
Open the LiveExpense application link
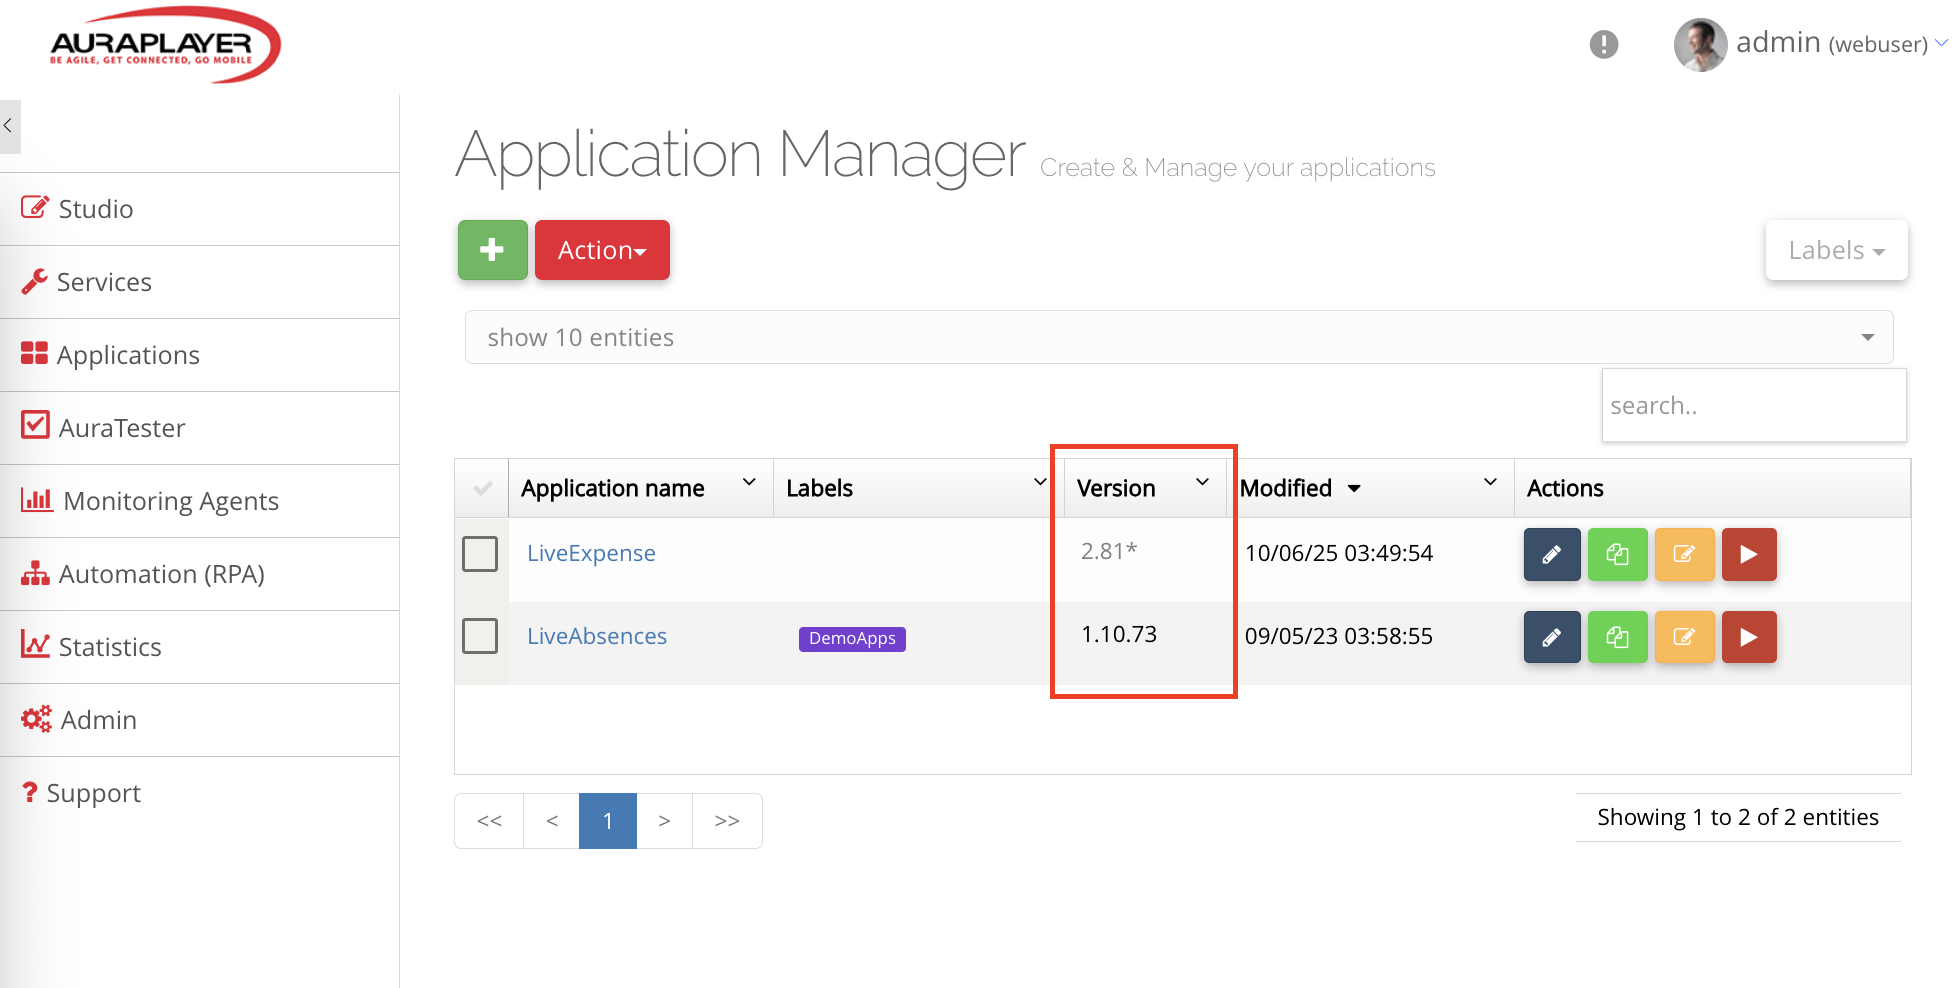click(x=591, y=553)
